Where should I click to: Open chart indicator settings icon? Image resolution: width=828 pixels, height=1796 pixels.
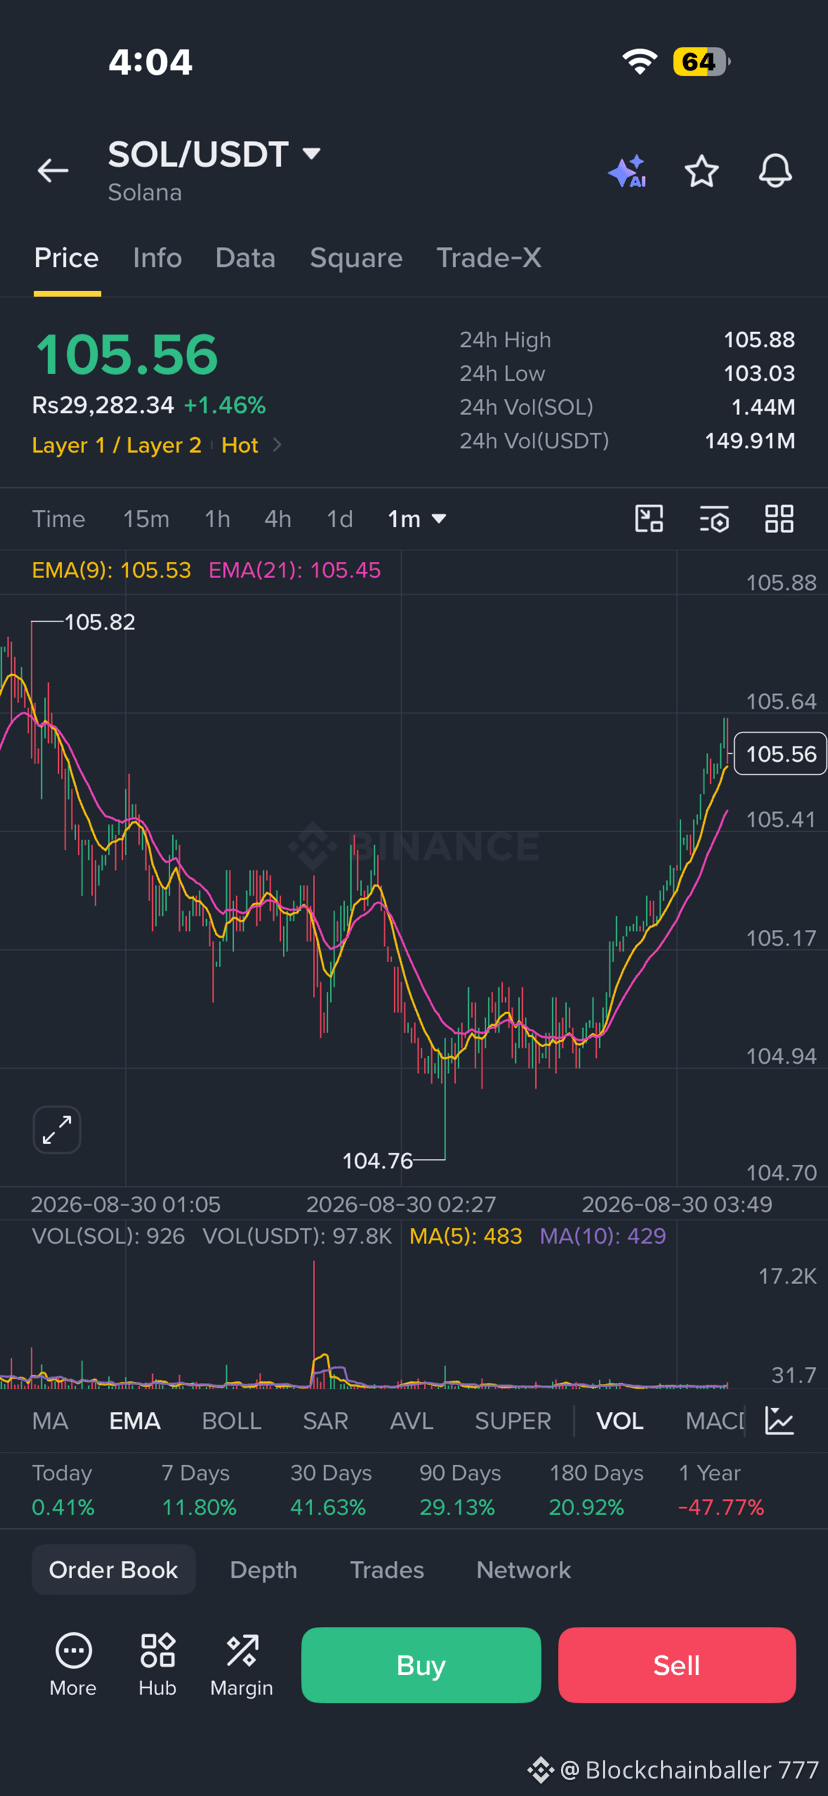tap(714, 519)
